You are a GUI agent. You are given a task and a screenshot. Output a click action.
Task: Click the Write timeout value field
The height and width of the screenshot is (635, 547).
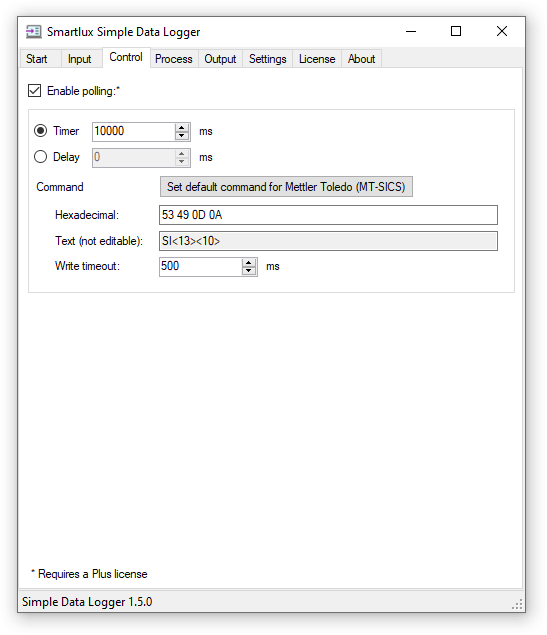[x=201, y=267]
